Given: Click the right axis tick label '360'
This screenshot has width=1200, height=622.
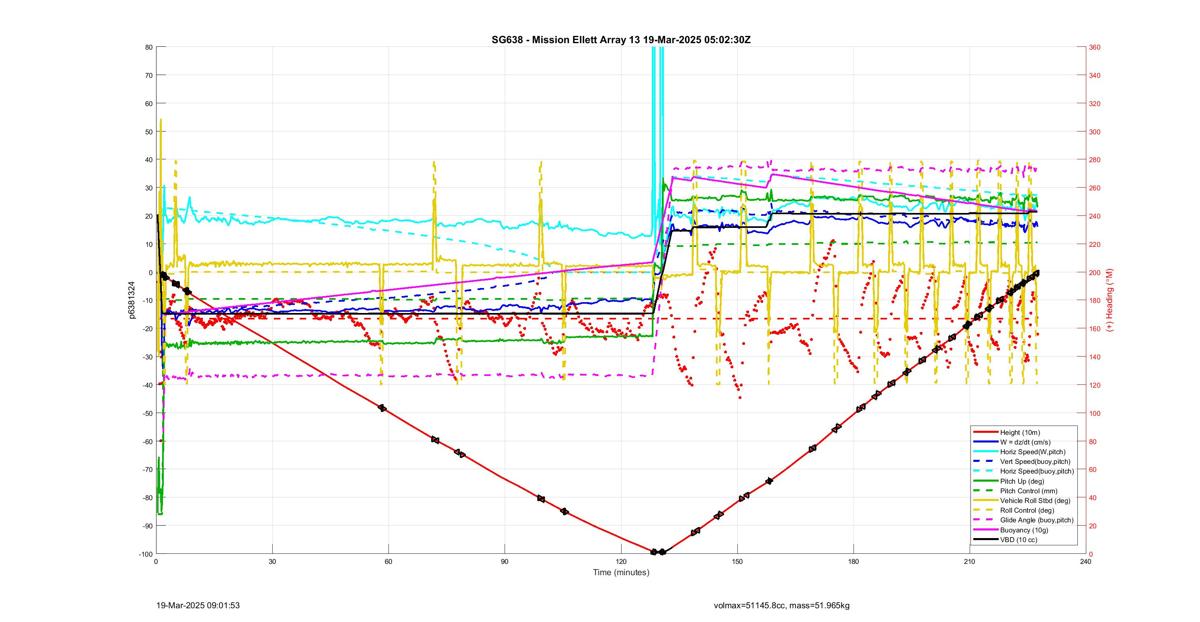Looking at the screenshot, I should [x=1095, y=47].
